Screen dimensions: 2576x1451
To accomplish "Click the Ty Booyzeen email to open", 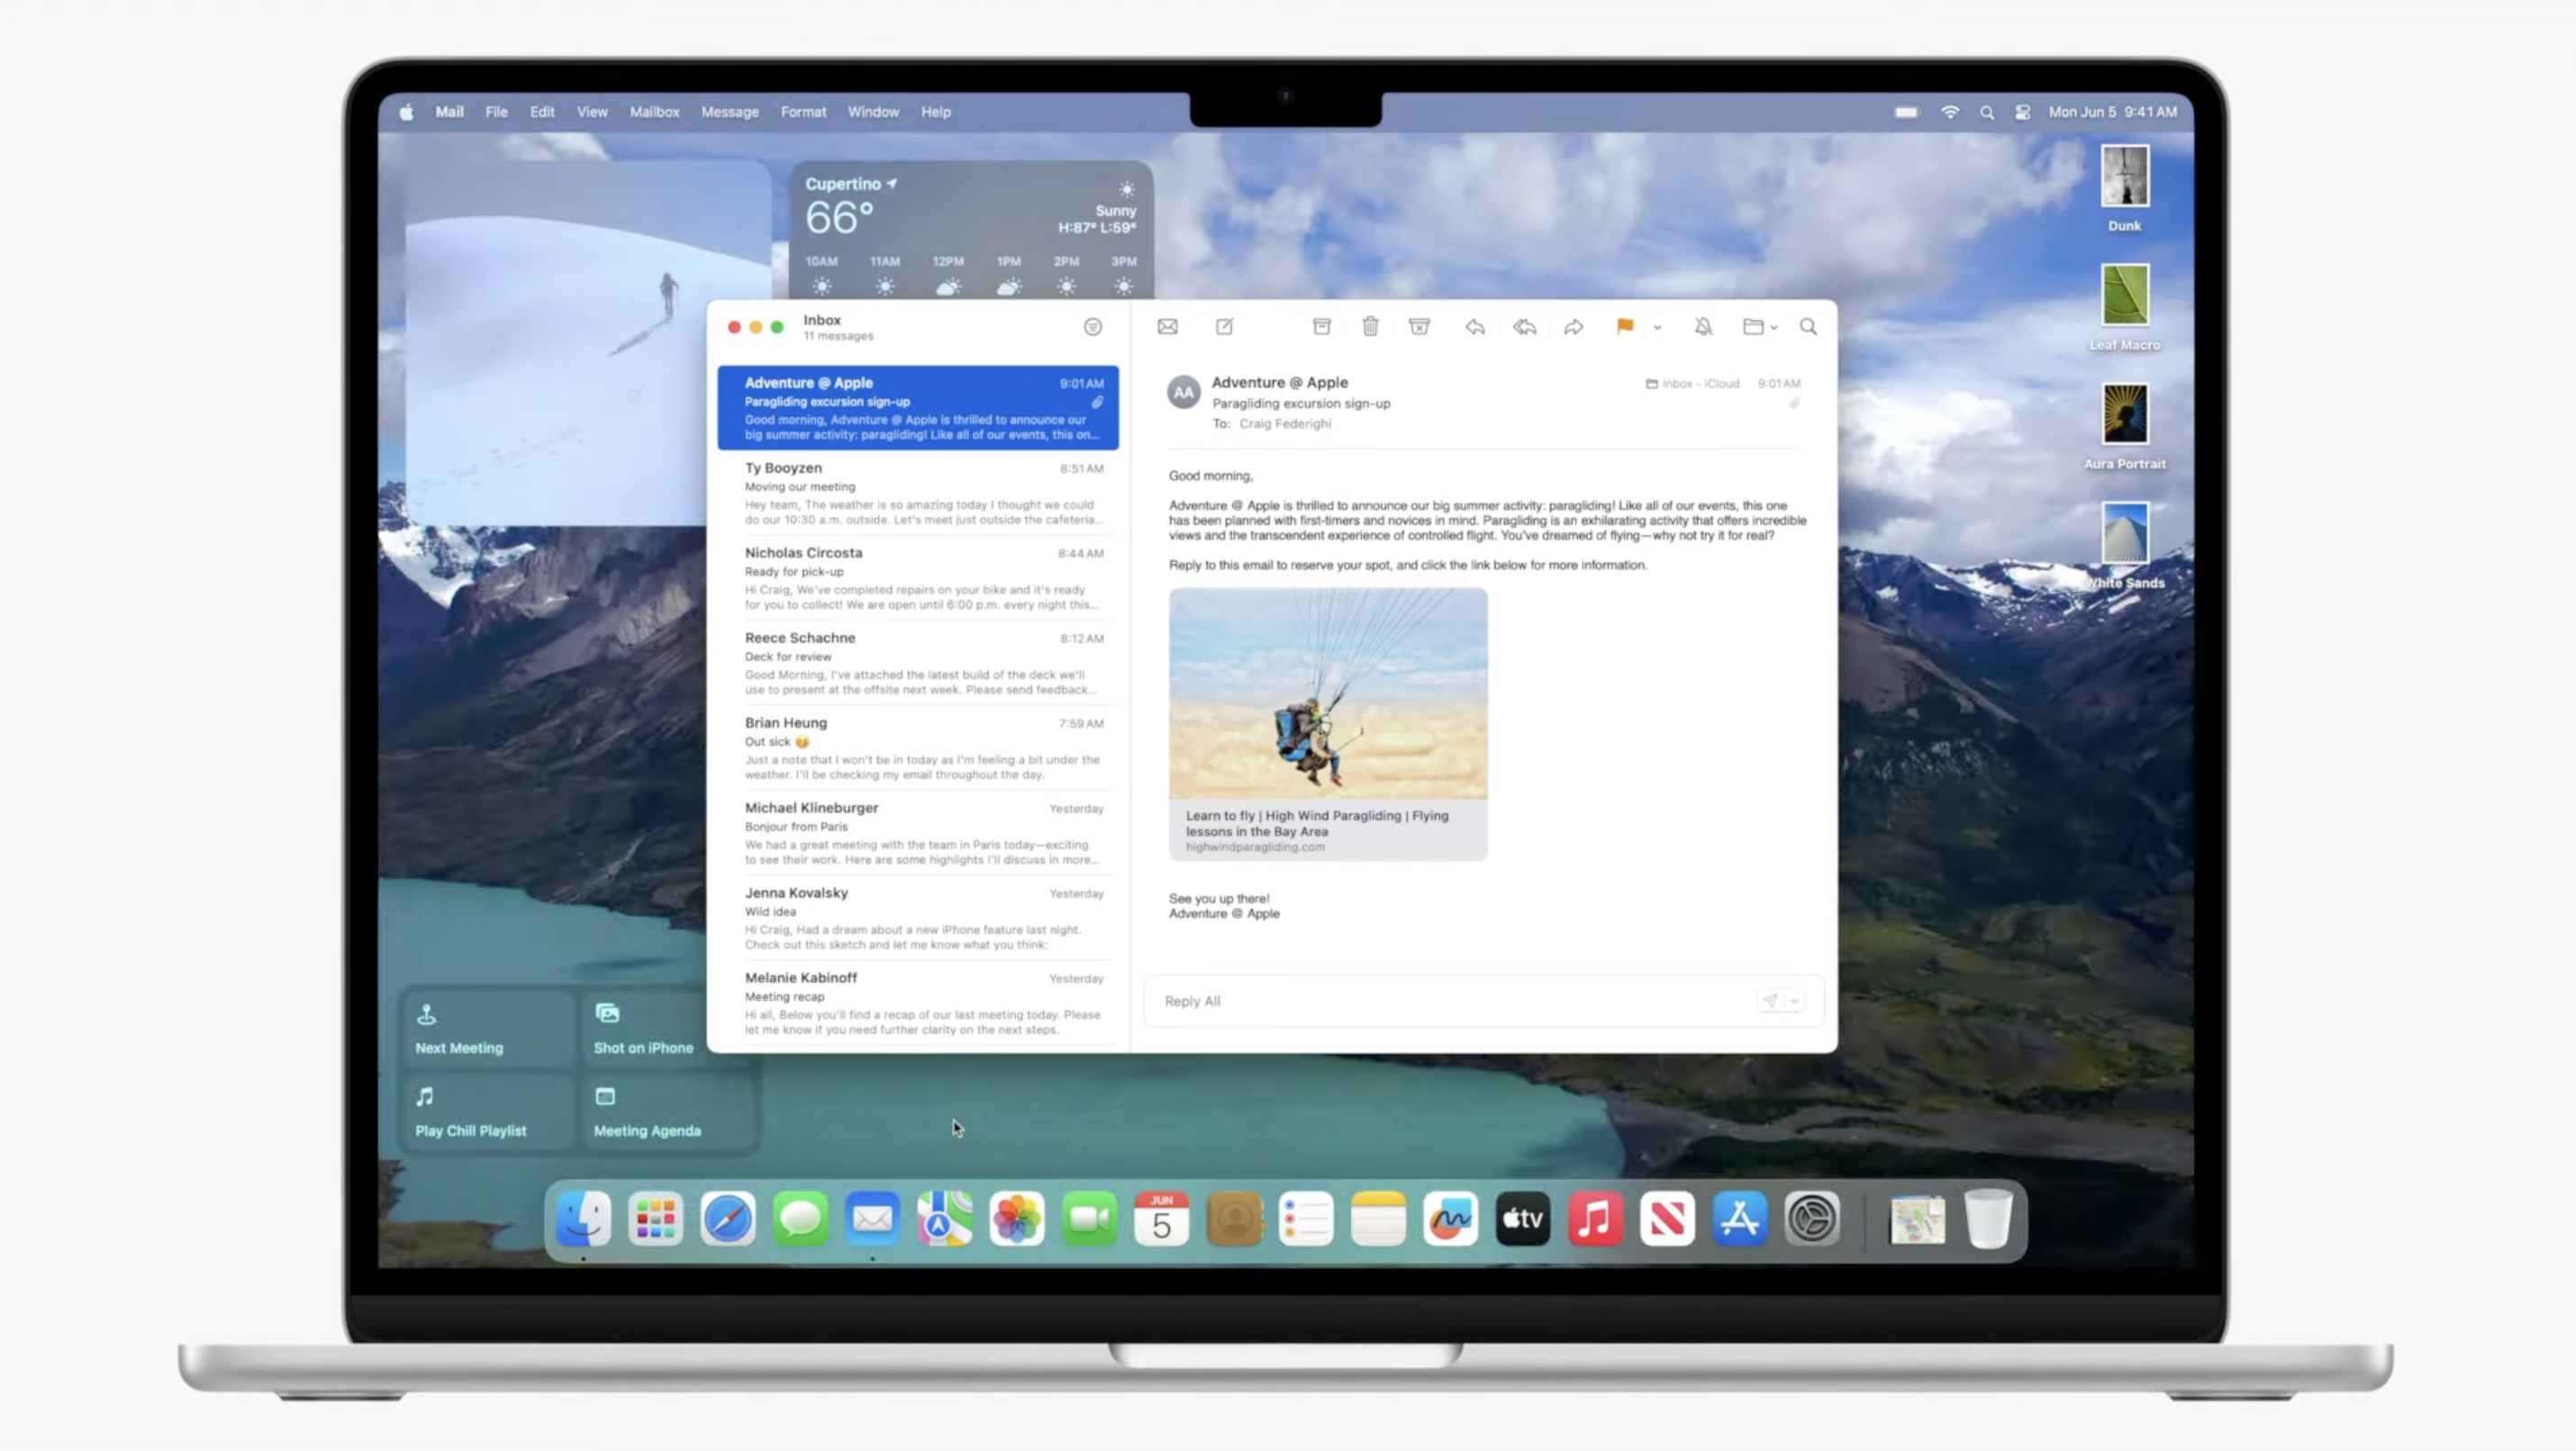I will coord(918,492).
